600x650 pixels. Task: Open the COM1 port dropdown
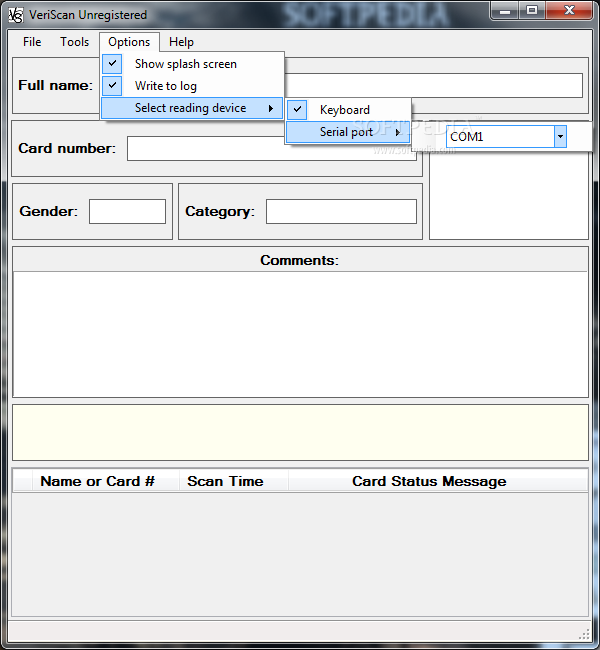coord(560,136)
